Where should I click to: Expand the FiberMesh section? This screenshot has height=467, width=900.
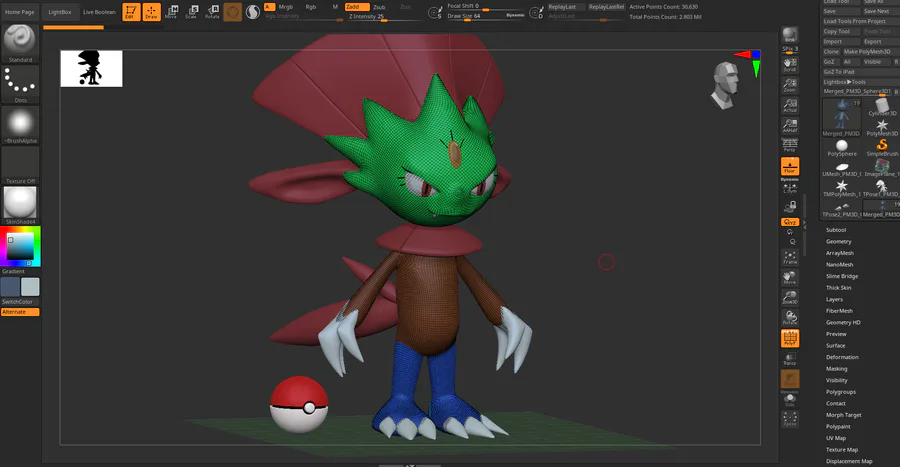point(839,311)
